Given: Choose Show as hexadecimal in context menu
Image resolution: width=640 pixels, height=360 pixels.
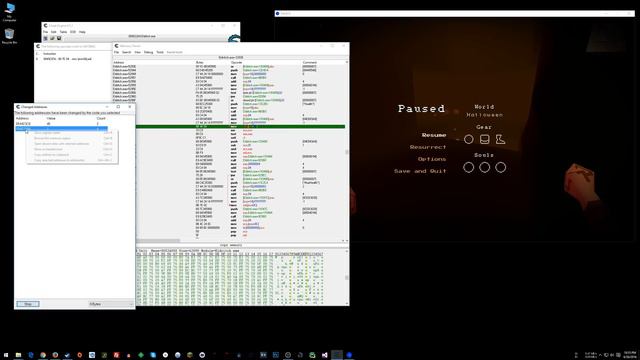Looking at the screenshot, I should [x=73, y=149].
